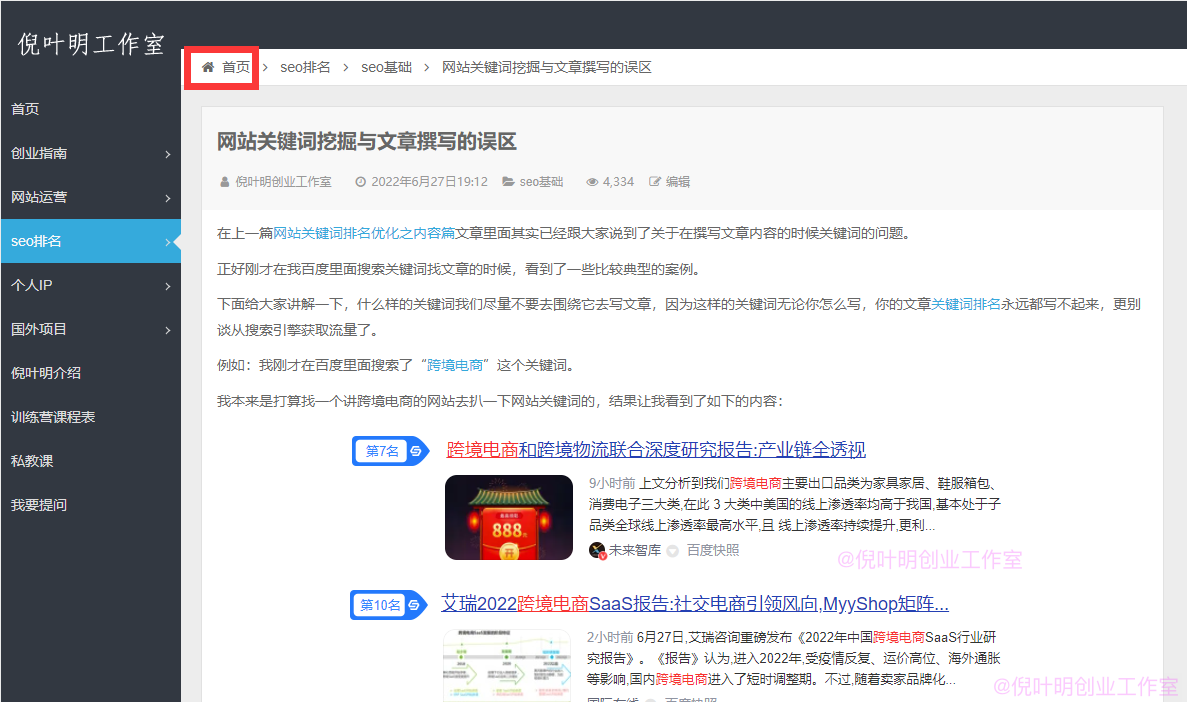Click seo基础 category link under title
This screenshot has height=702, width=1187.
541,182
